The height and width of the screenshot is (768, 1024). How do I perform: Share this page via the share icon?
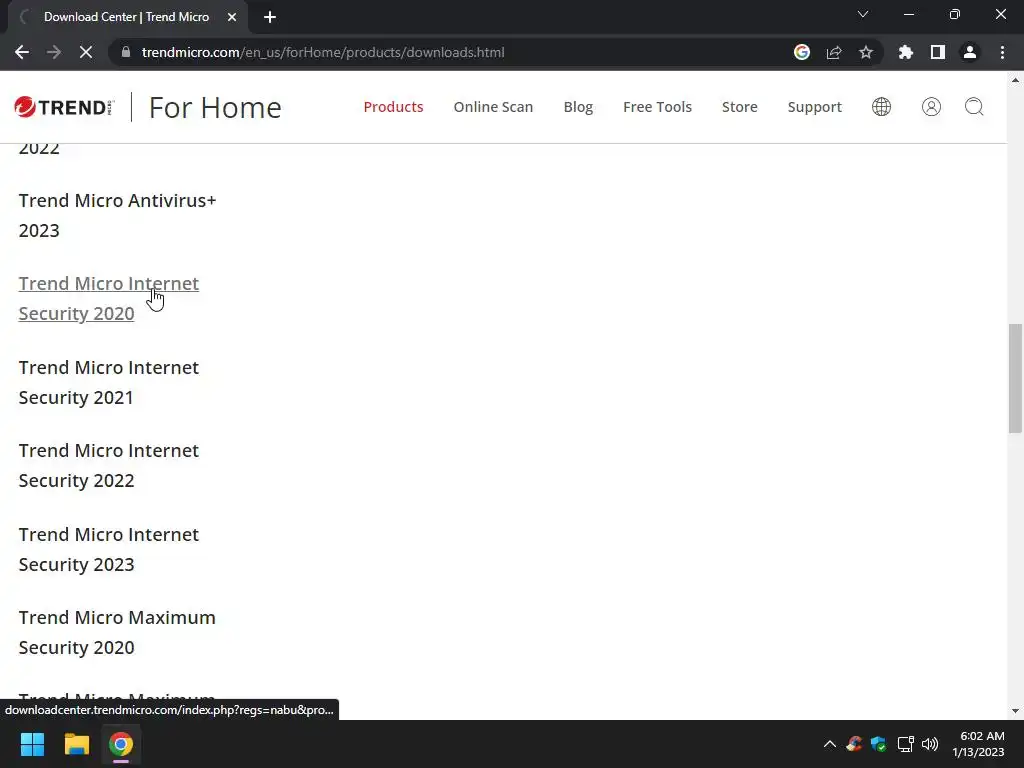pyautogui.click(x=833, y=52)
